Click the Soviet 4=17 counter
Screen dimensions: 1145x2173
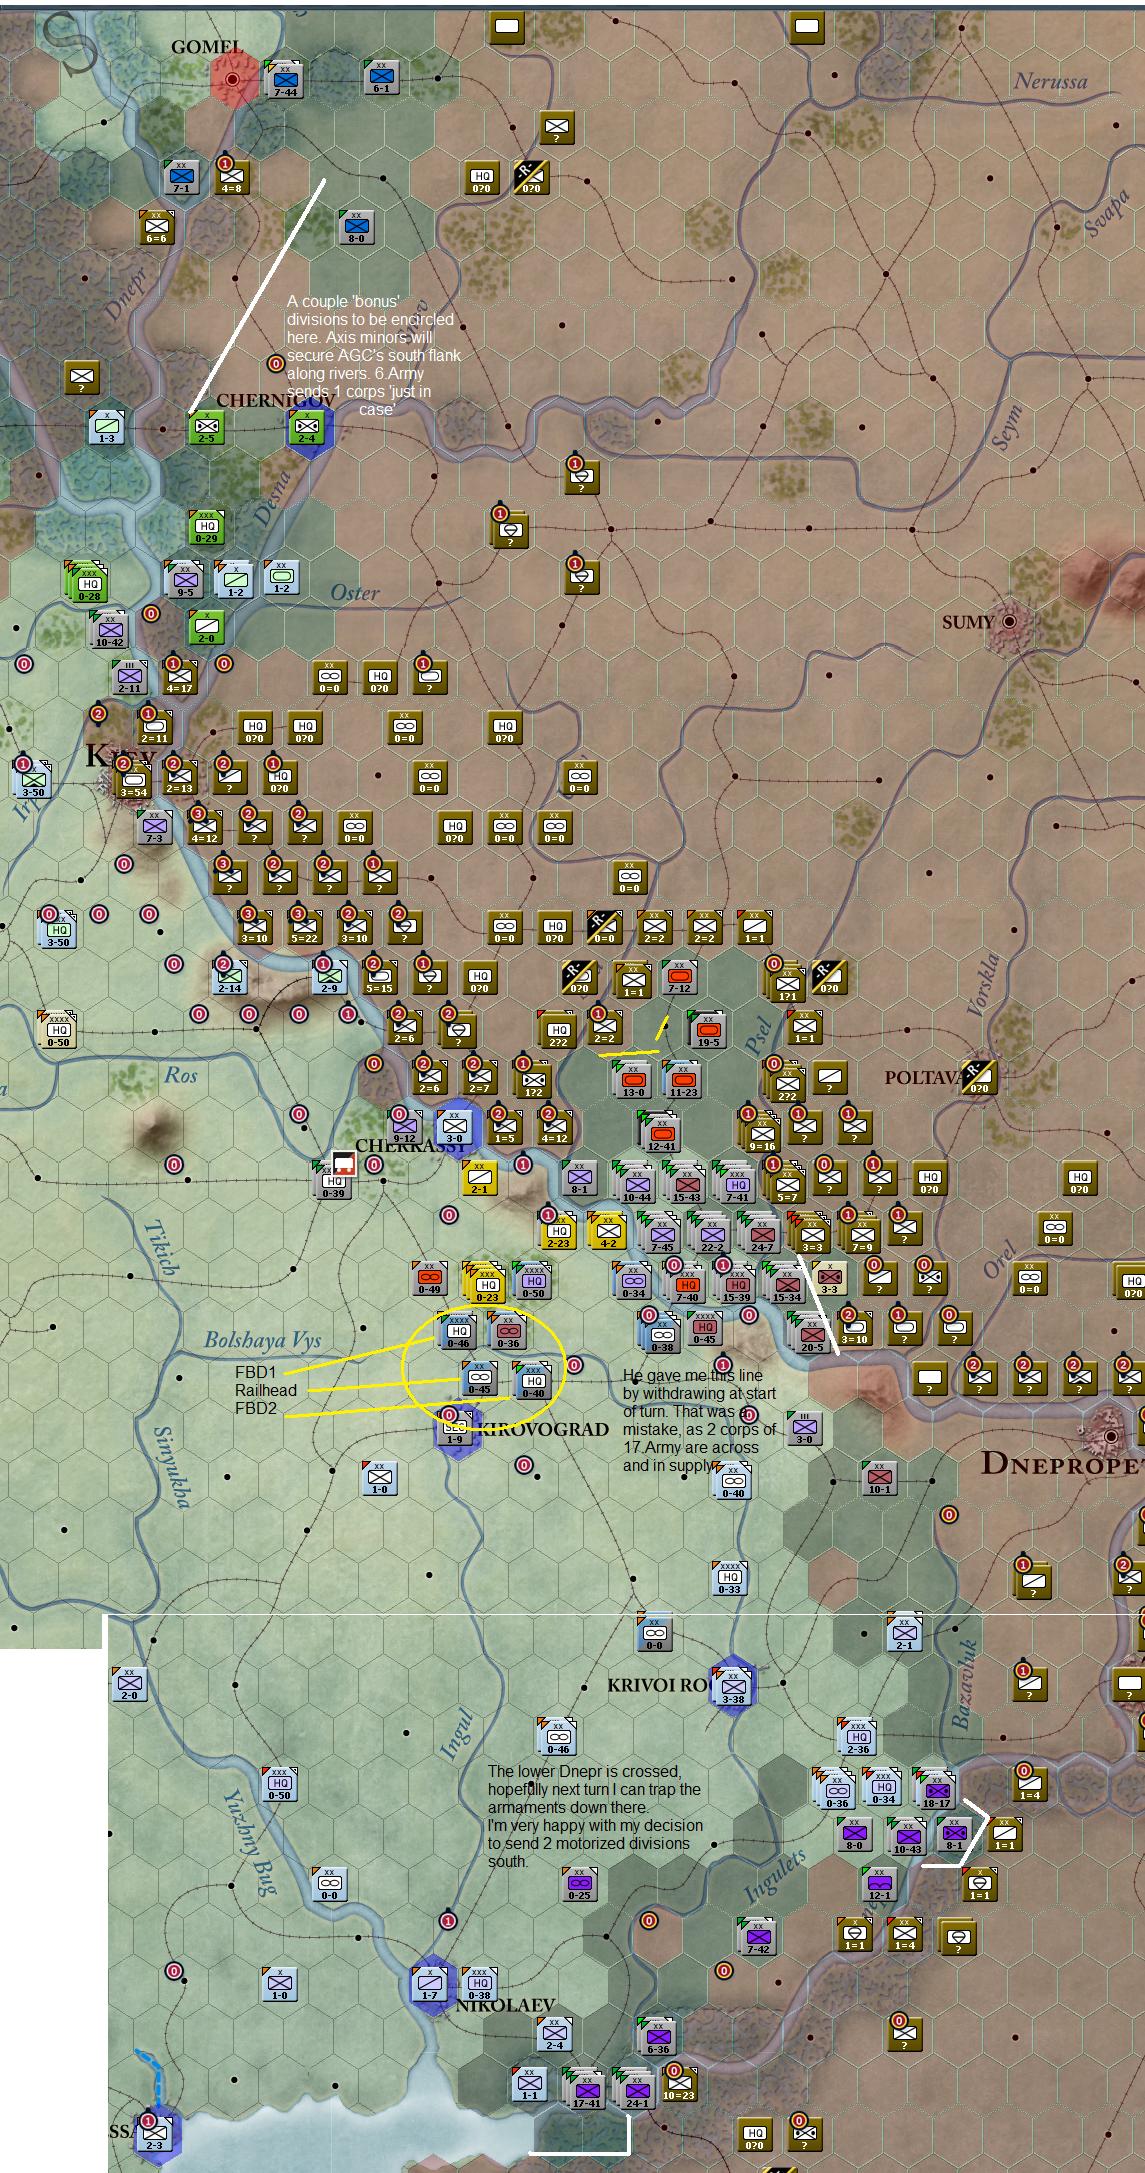point(180,677)
